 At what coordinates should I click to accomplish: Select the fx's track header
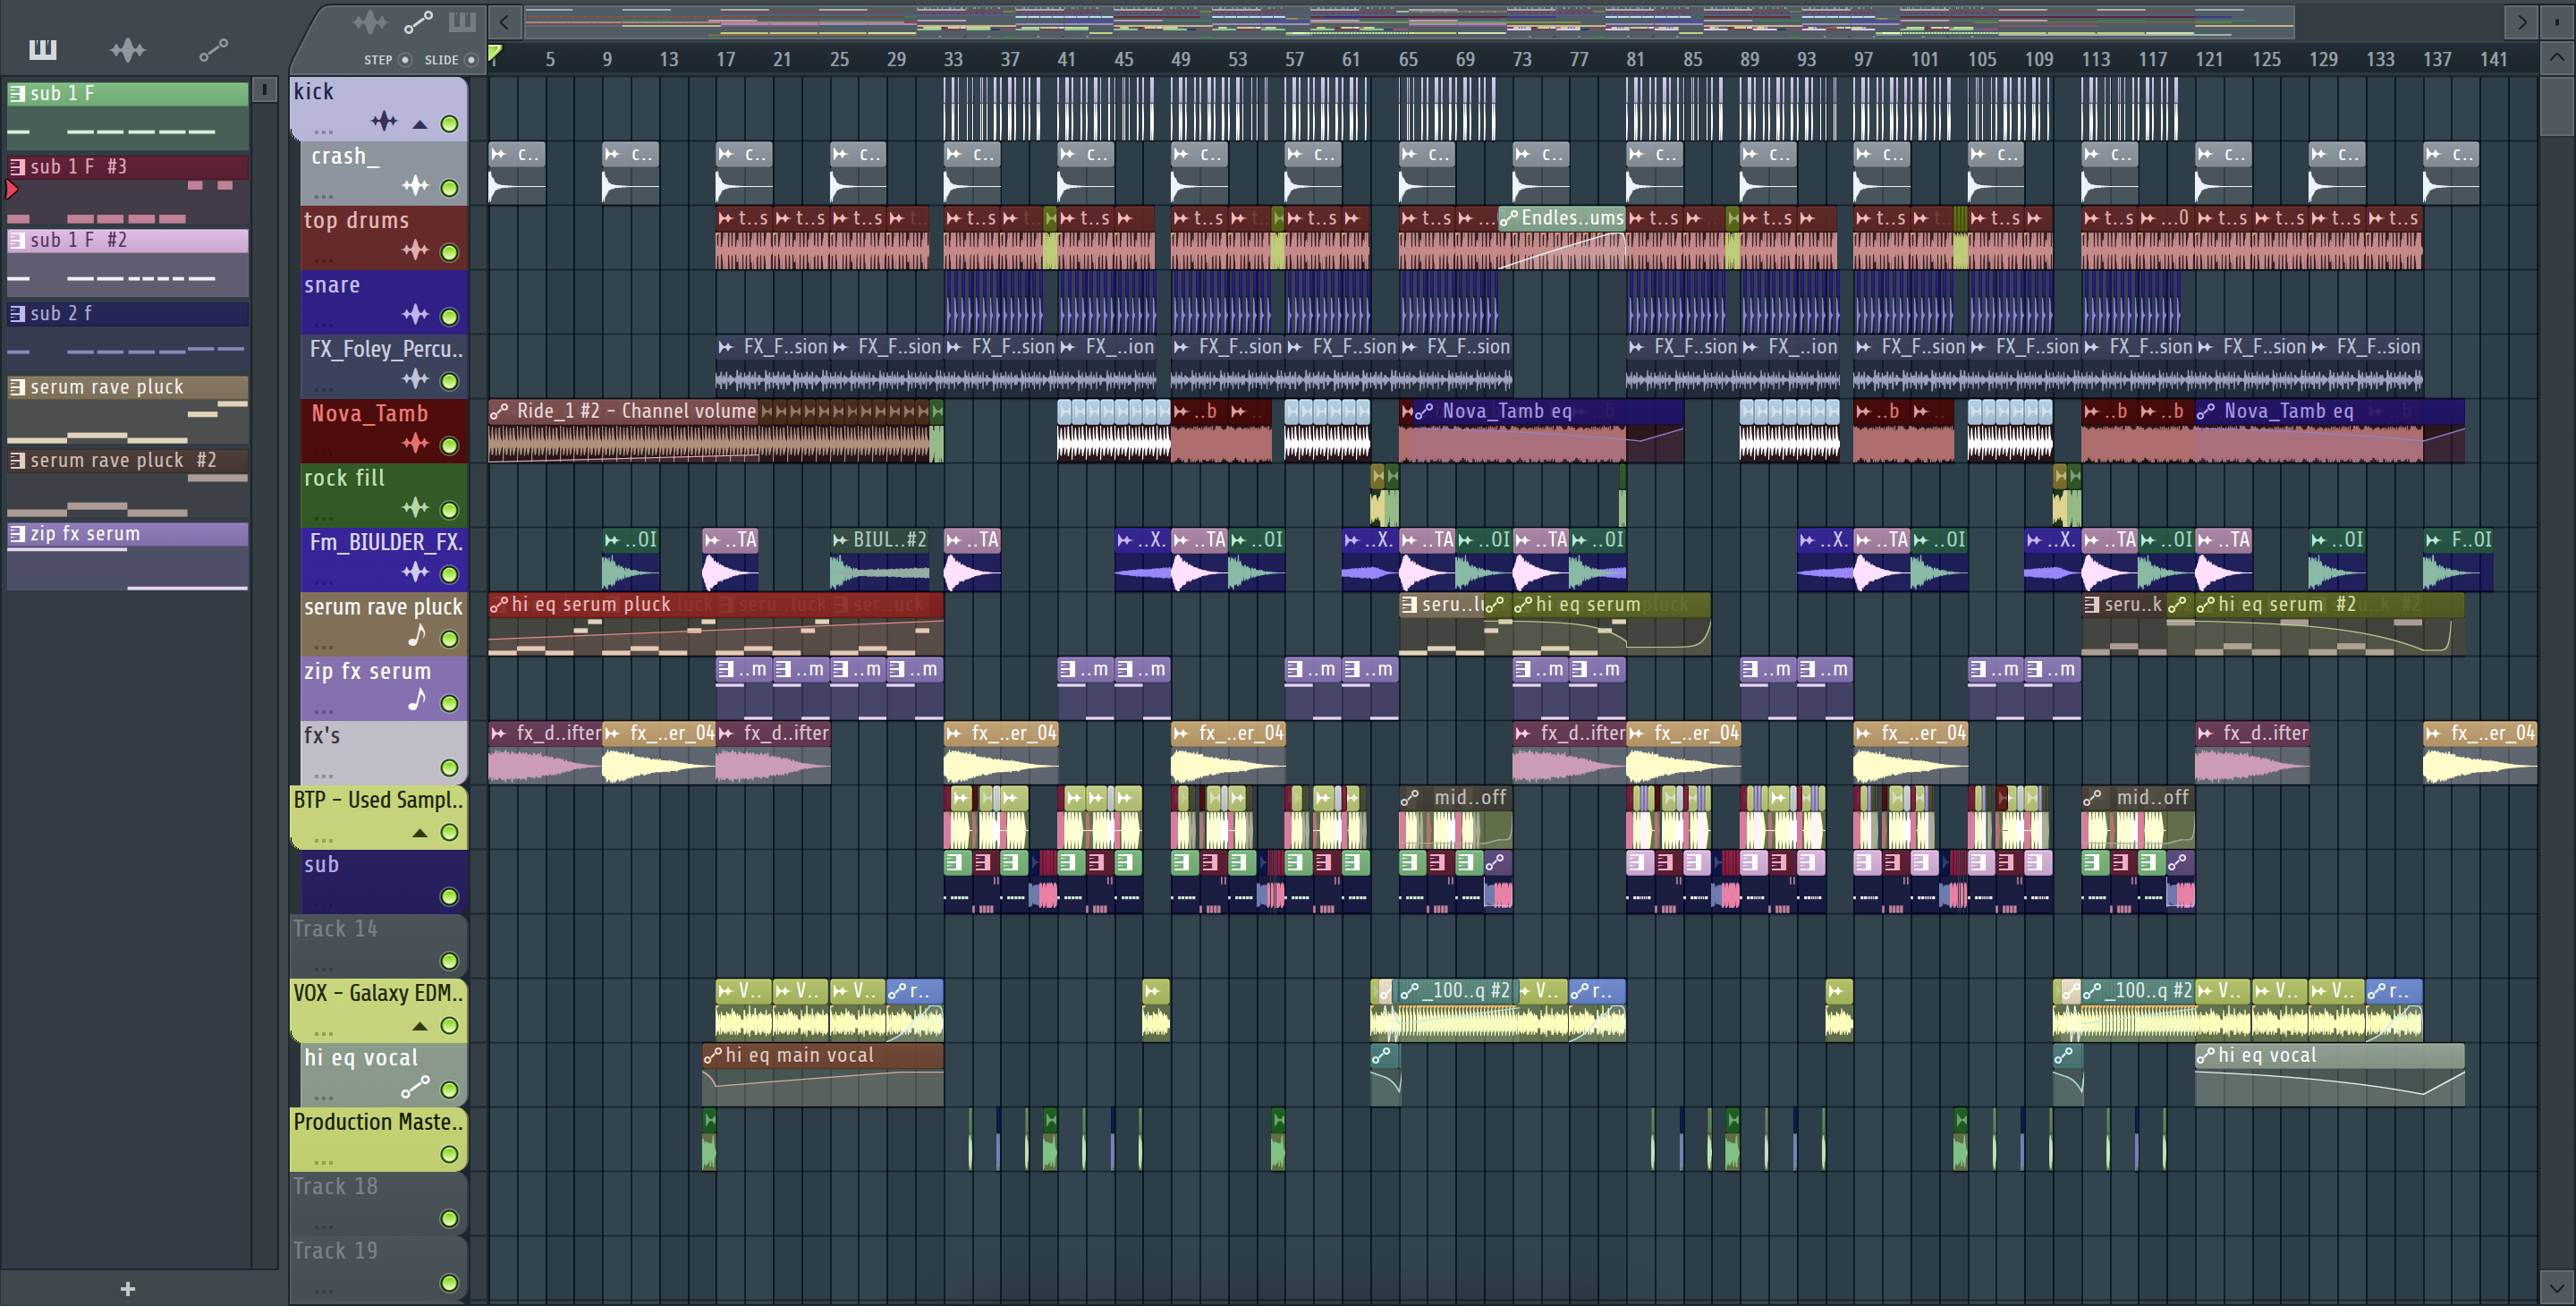pos(384,753)
